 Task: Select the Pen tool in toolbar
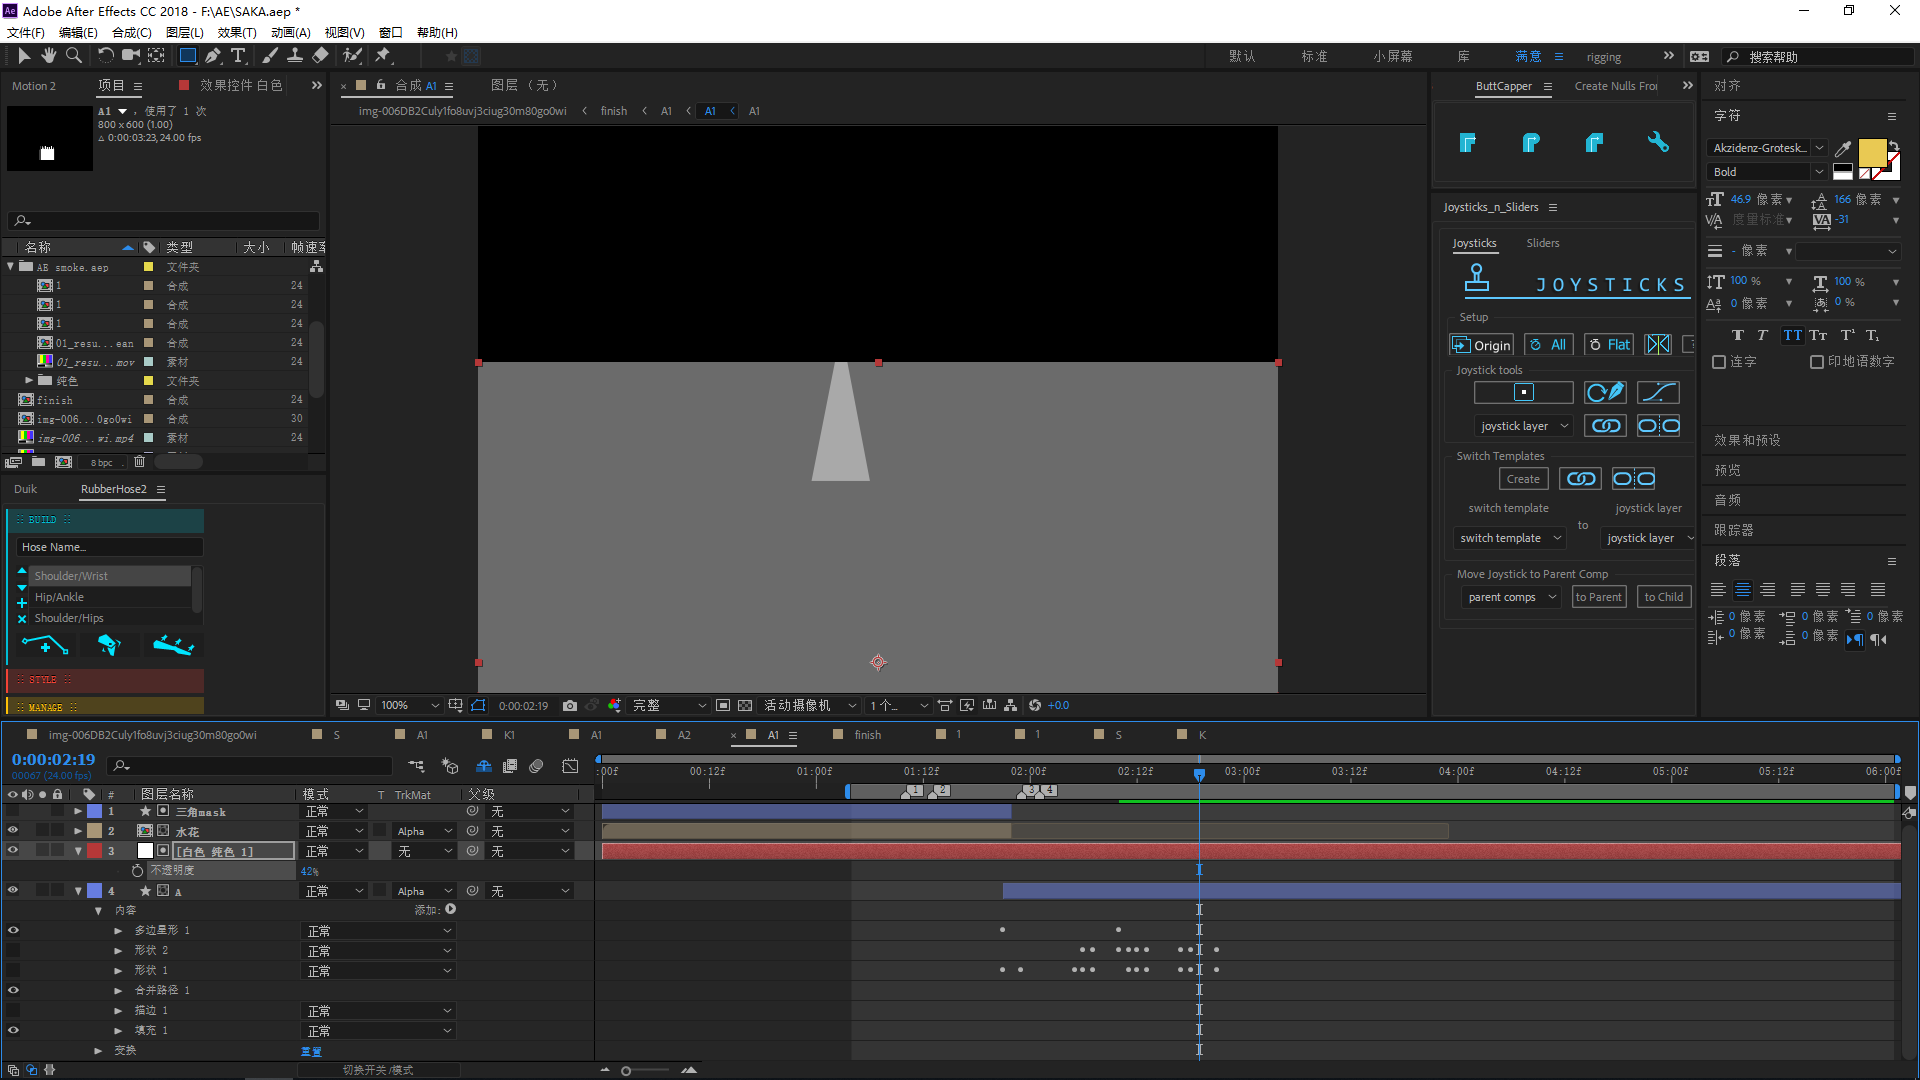(213, 56)
